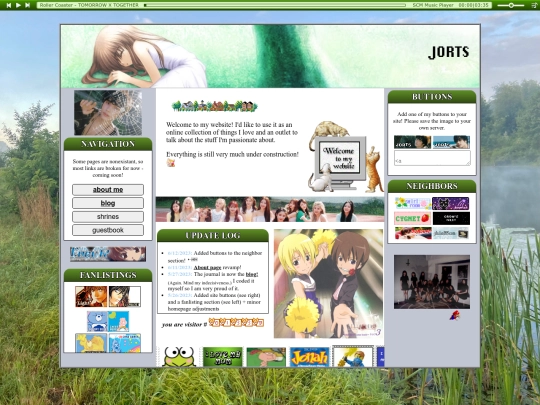This screenshot has width=540, height=405.
Task: Click the blue anime banner below navigation
Action: point(108,254)
